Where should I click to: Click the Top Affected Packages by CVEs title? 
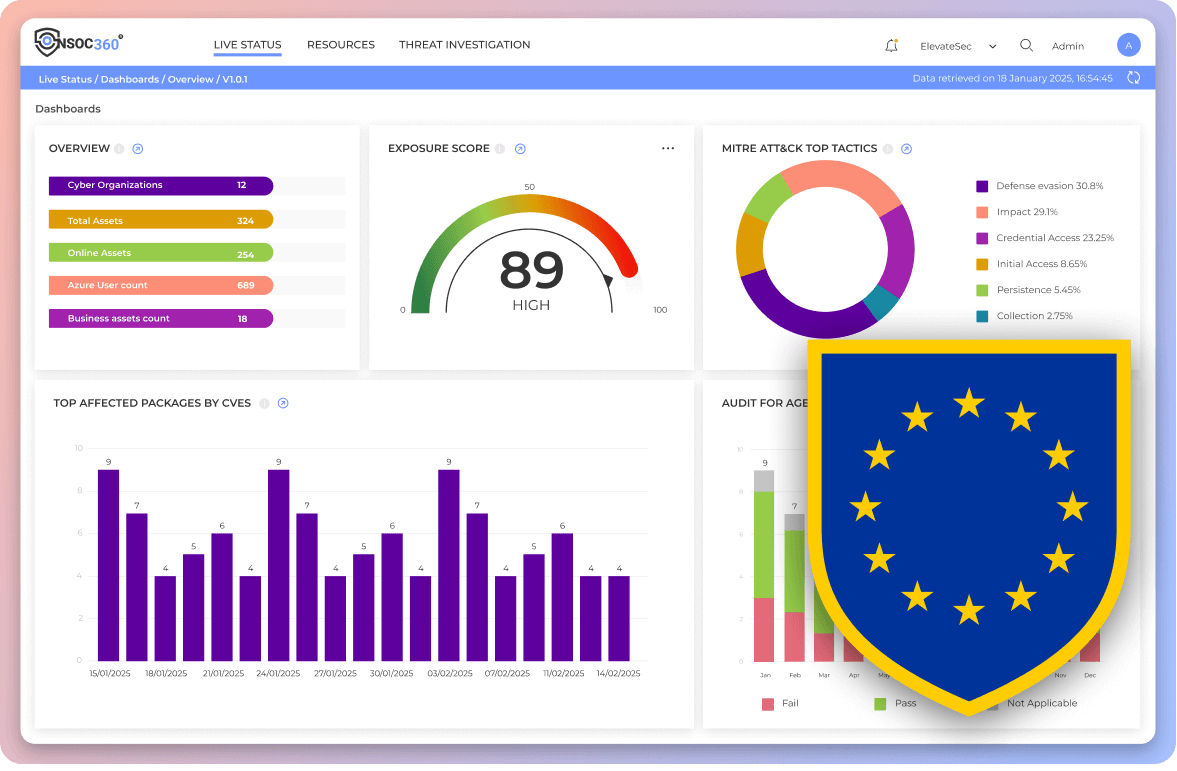[152, 403]
